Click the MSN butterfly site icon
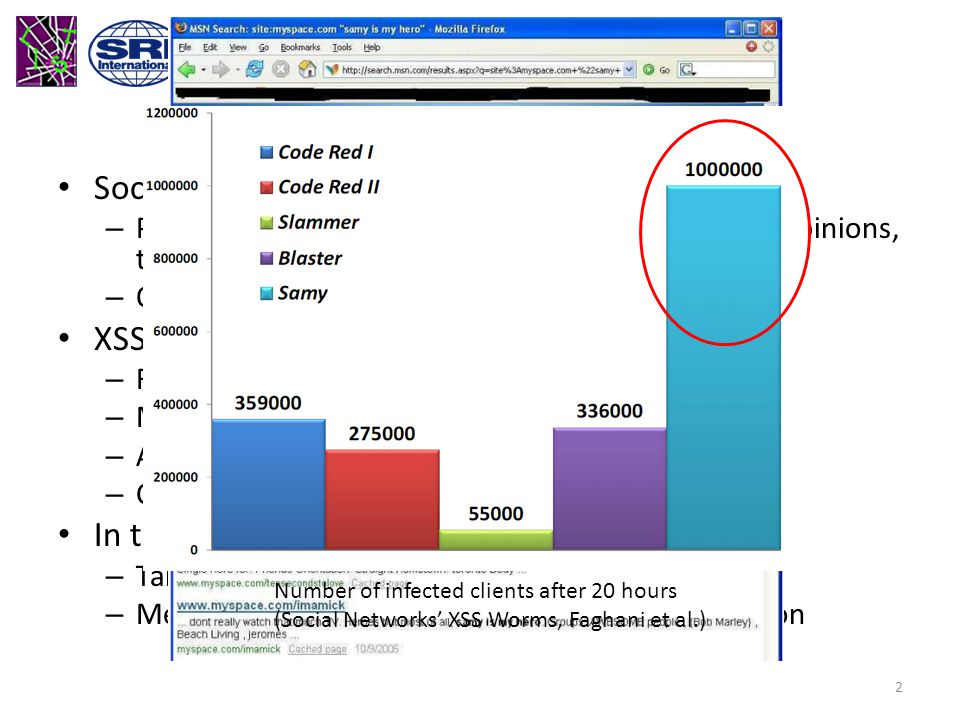 coord(332,70)
